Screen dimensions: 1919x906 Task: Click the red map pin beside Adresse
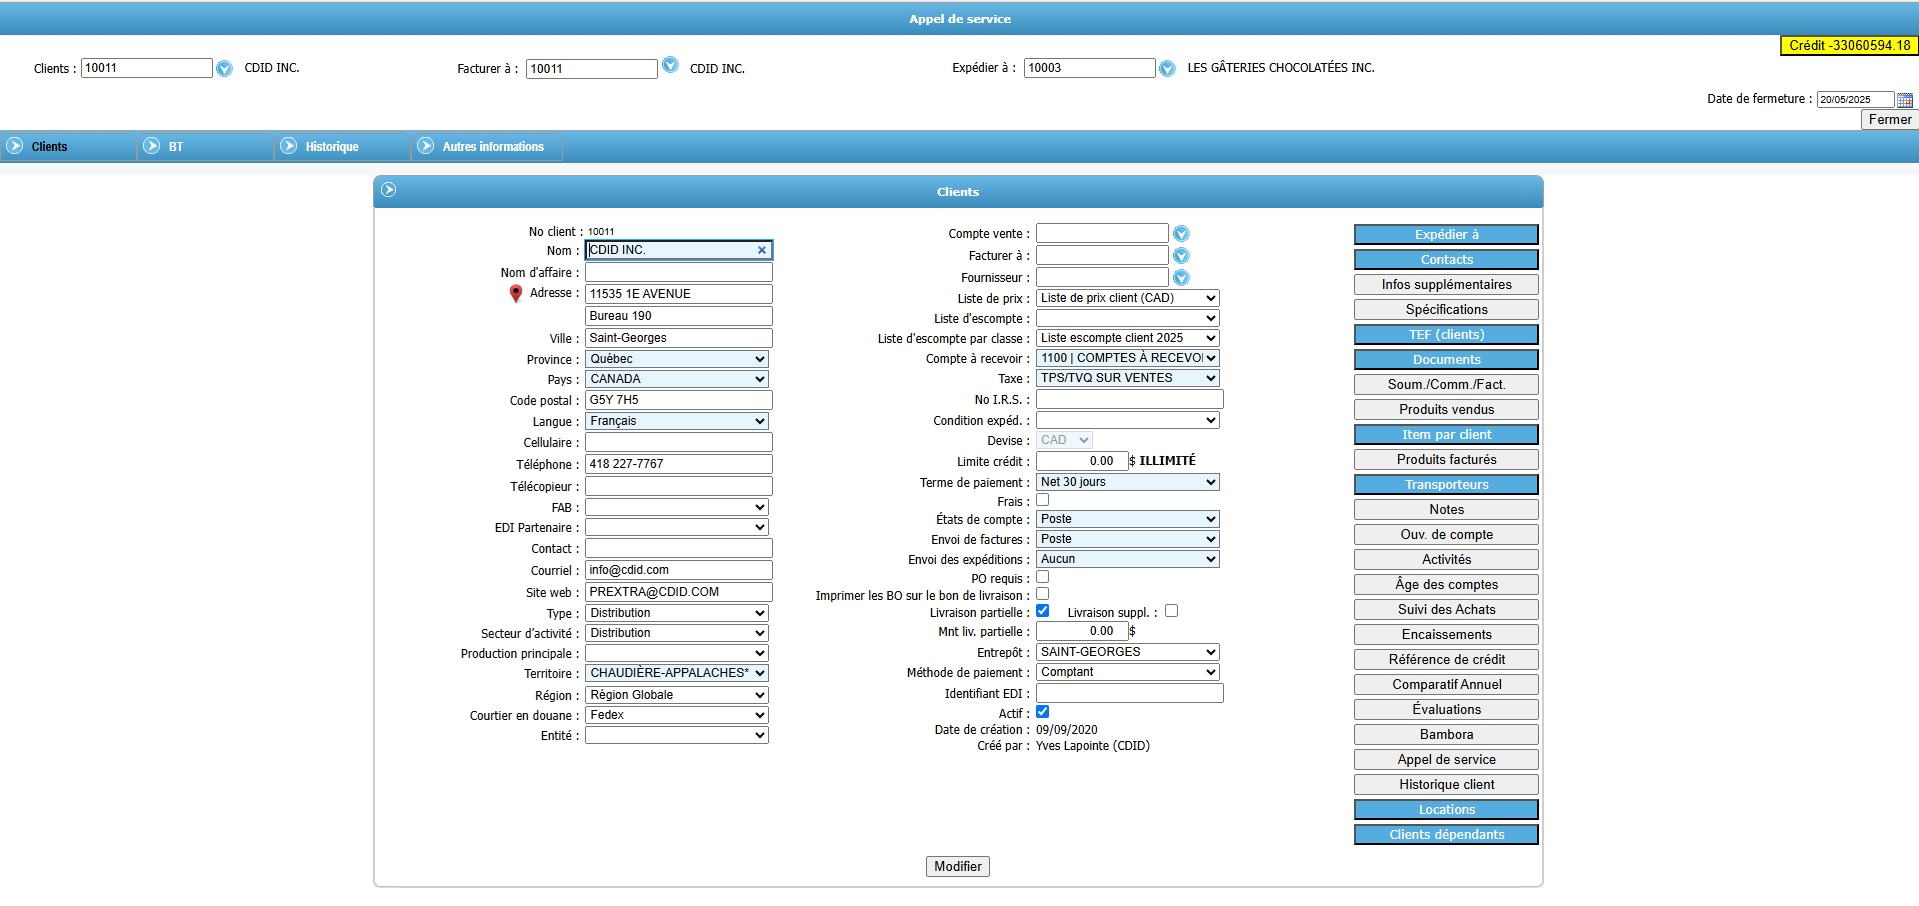tap(516, 294)
